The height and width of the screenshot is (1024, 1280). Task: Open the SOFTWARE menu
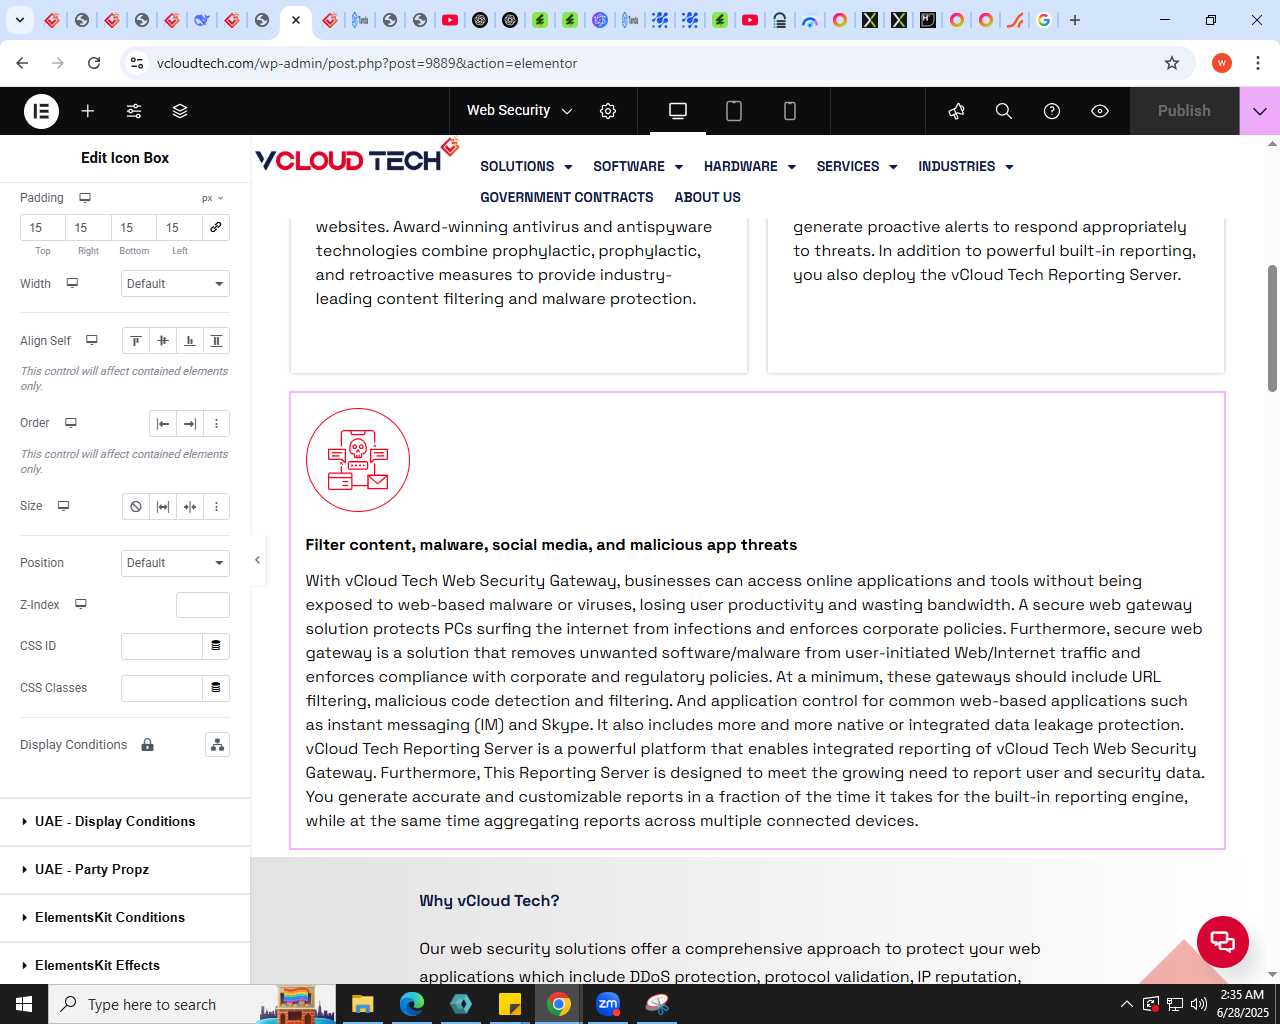(x=638, y=167)
